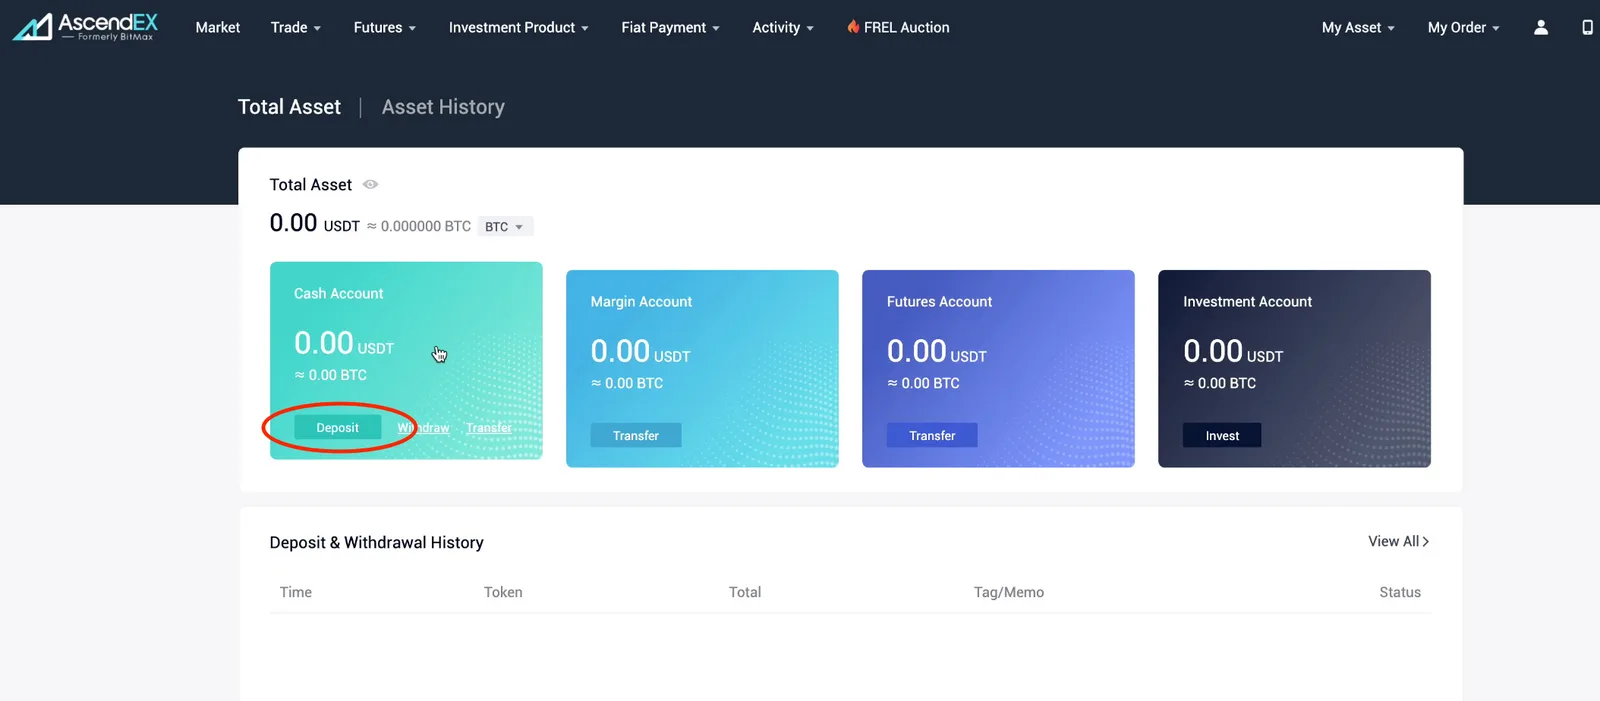This screenshot has width=1600, height=701.
Task: Expand the Activity dropdown menu
Action: (783, 27)
